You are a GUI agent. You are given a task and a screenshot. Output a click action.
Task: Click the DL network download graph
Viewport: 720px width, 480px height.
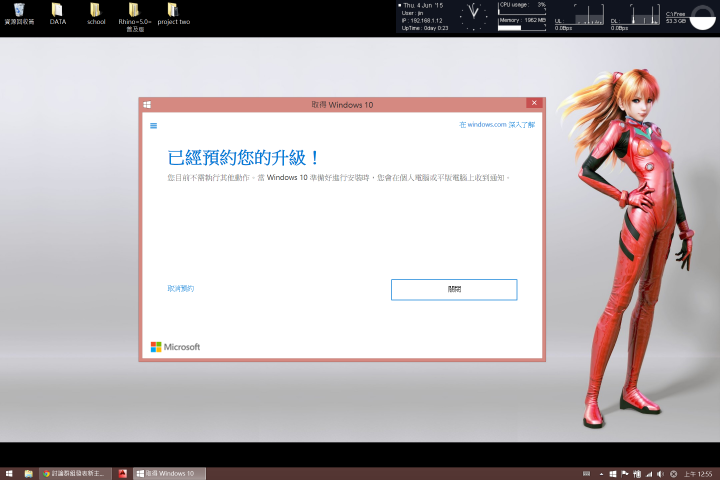coord(635,17)
